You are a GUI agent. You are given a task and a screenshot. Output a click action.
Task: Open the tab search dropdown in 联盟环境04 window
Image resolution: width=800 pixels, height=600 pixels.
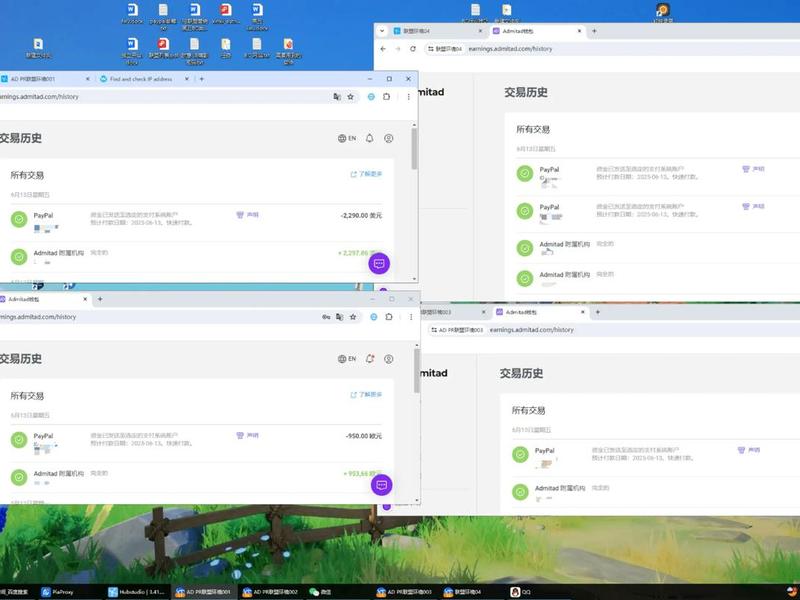coord(382,31)
